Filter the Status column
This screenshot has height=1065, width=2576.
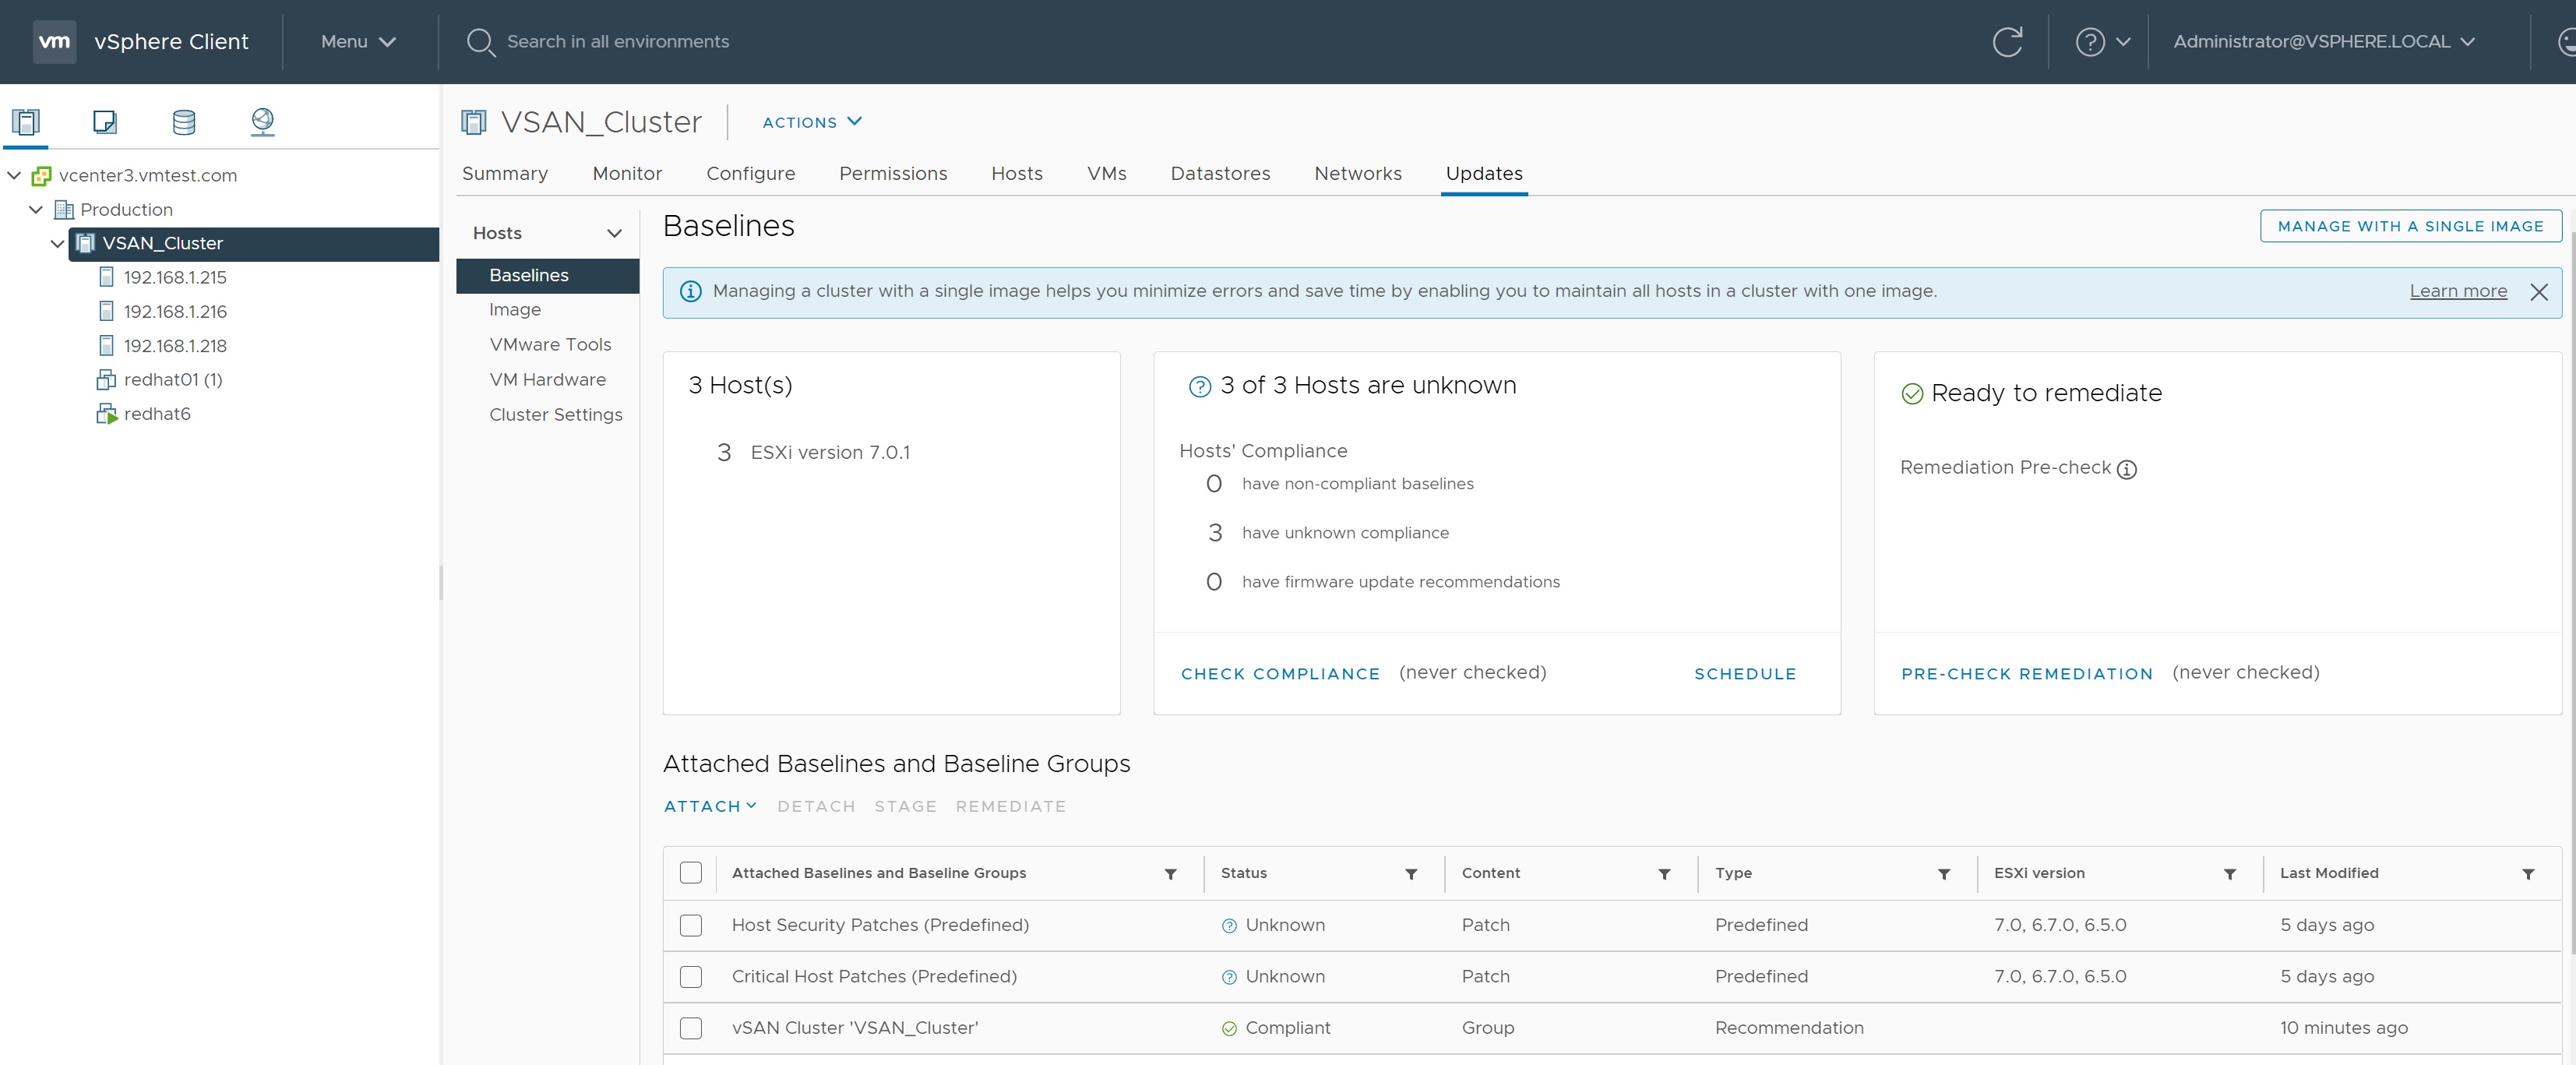[1411, 874]
